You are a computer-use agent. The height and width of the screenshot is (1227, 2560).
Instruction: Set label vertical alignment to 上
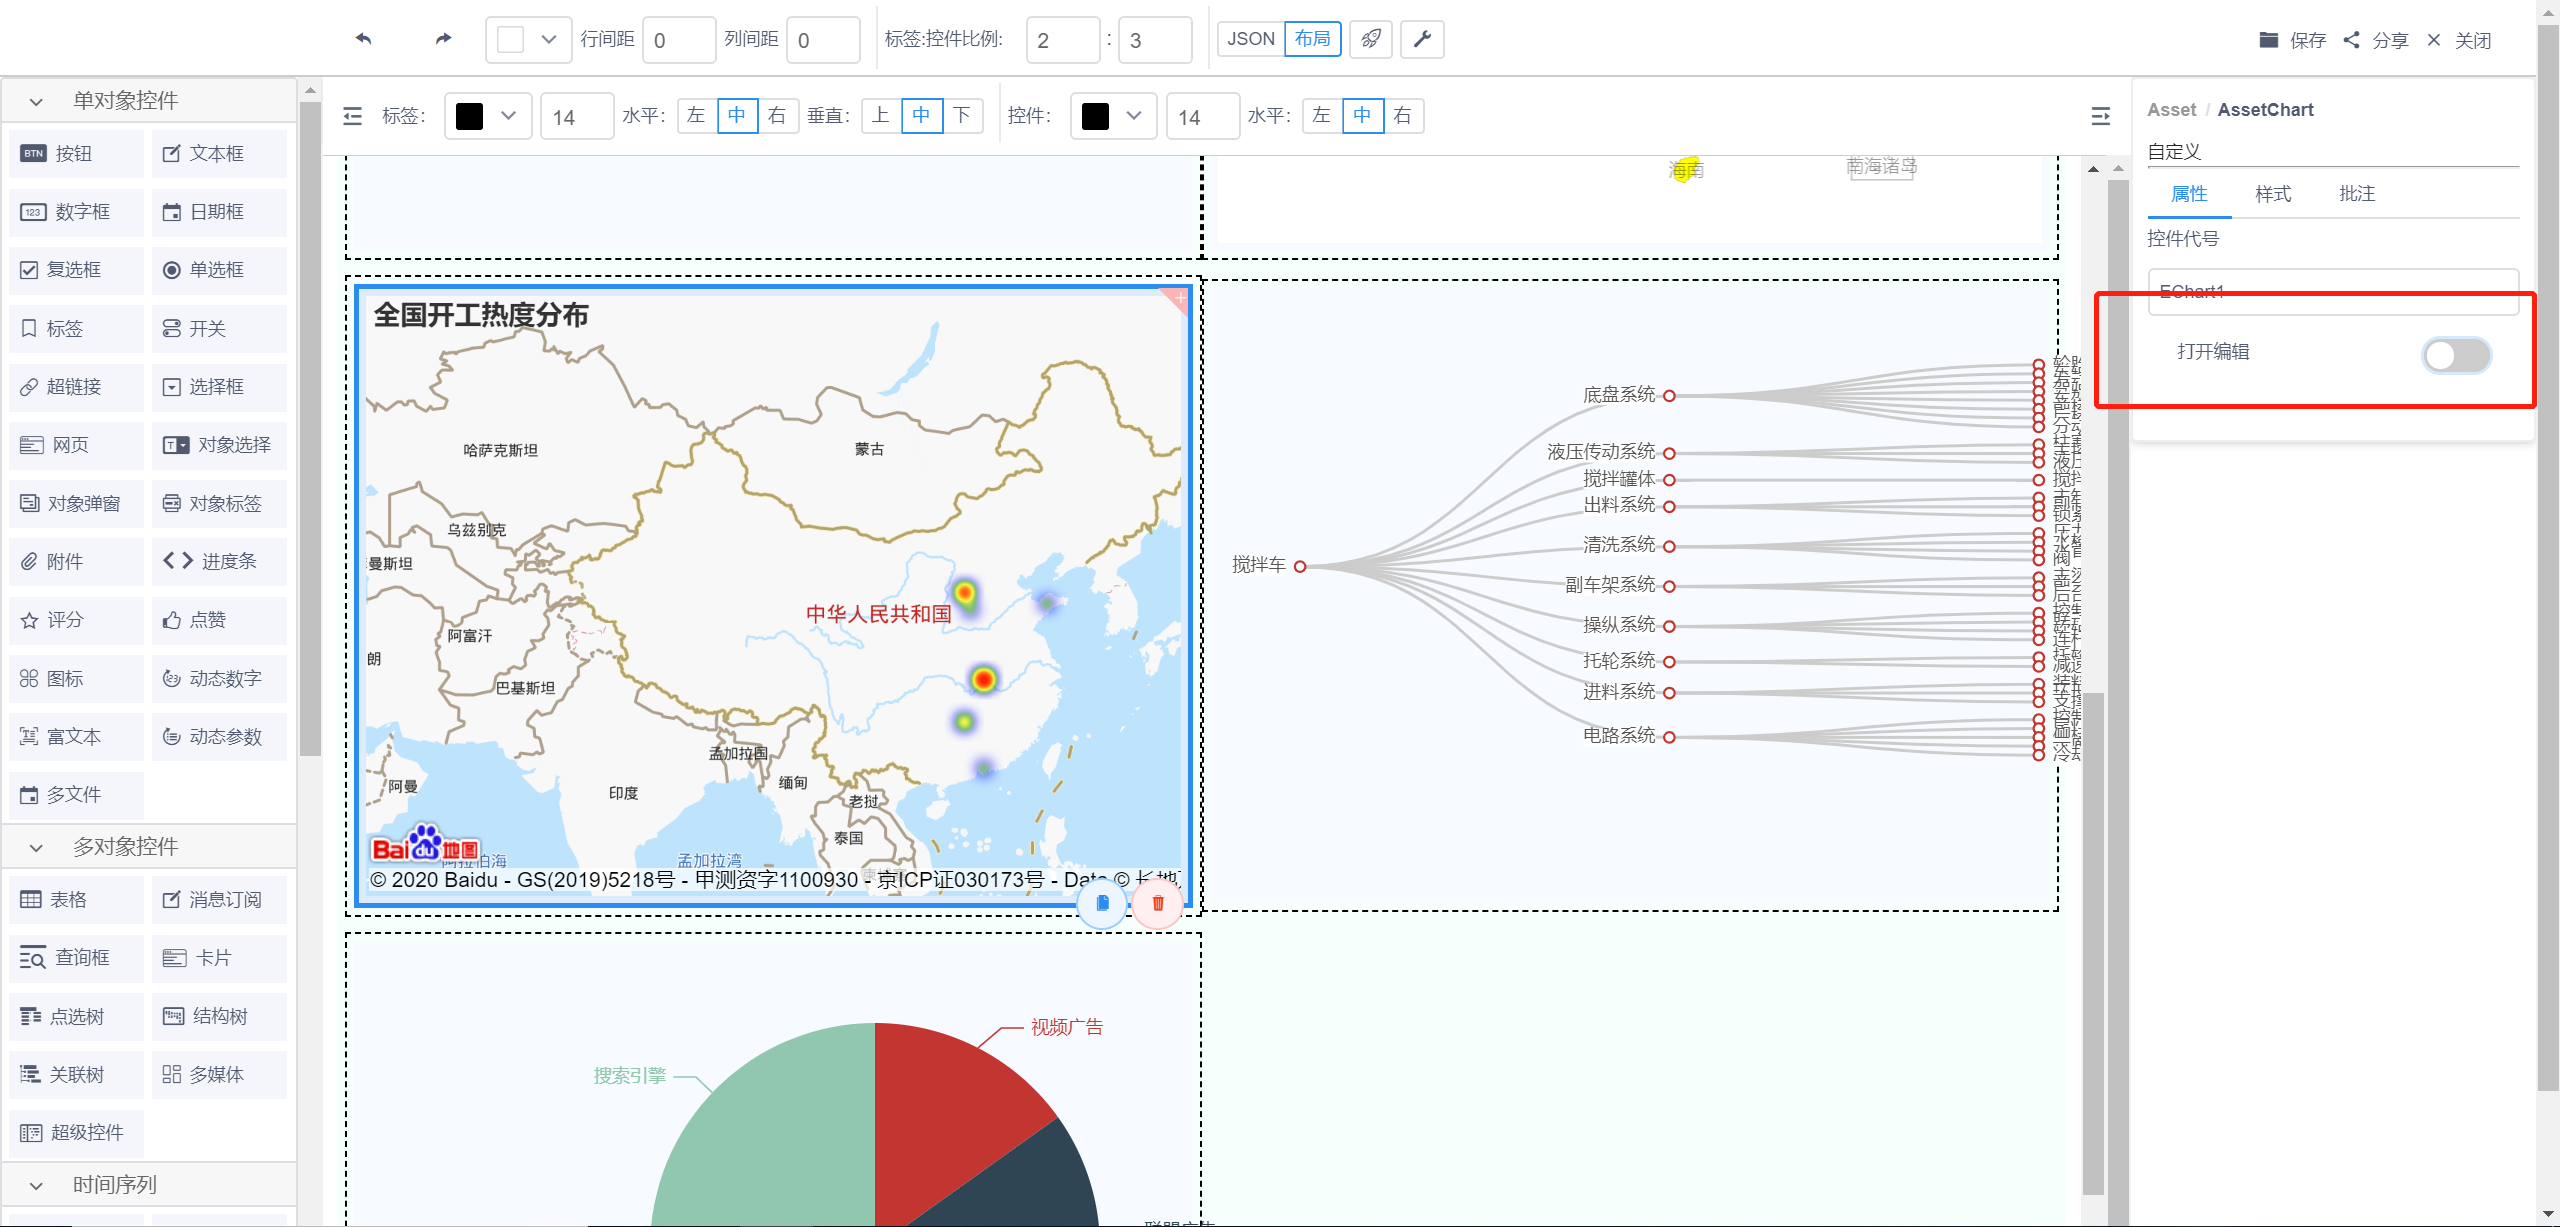coord(880,116)
